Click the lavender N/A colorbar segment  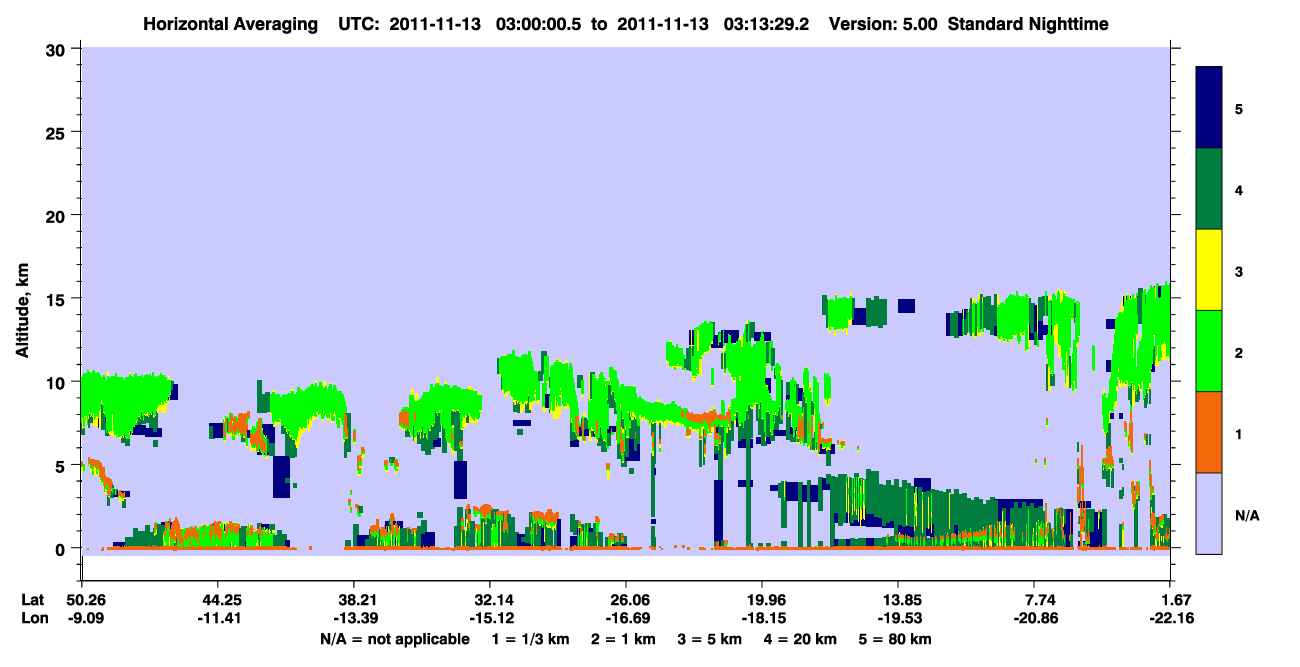(1209, 512)
